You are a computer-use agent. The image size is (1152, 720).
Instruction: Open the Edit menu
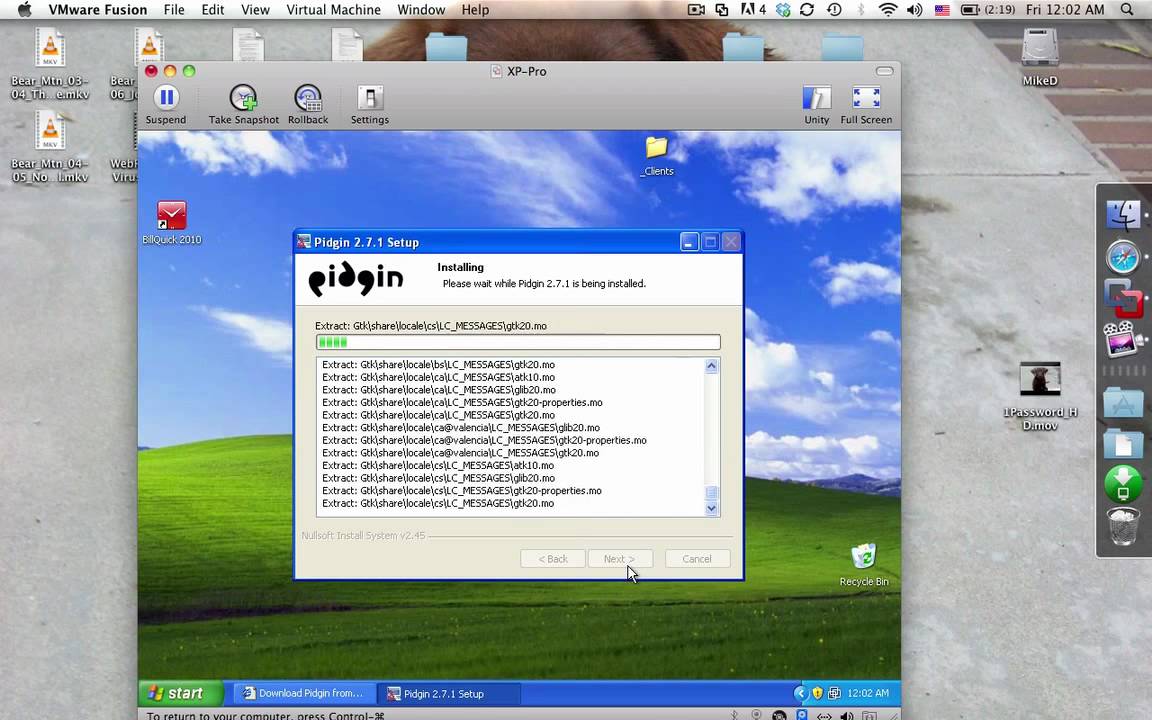point(213,10)
